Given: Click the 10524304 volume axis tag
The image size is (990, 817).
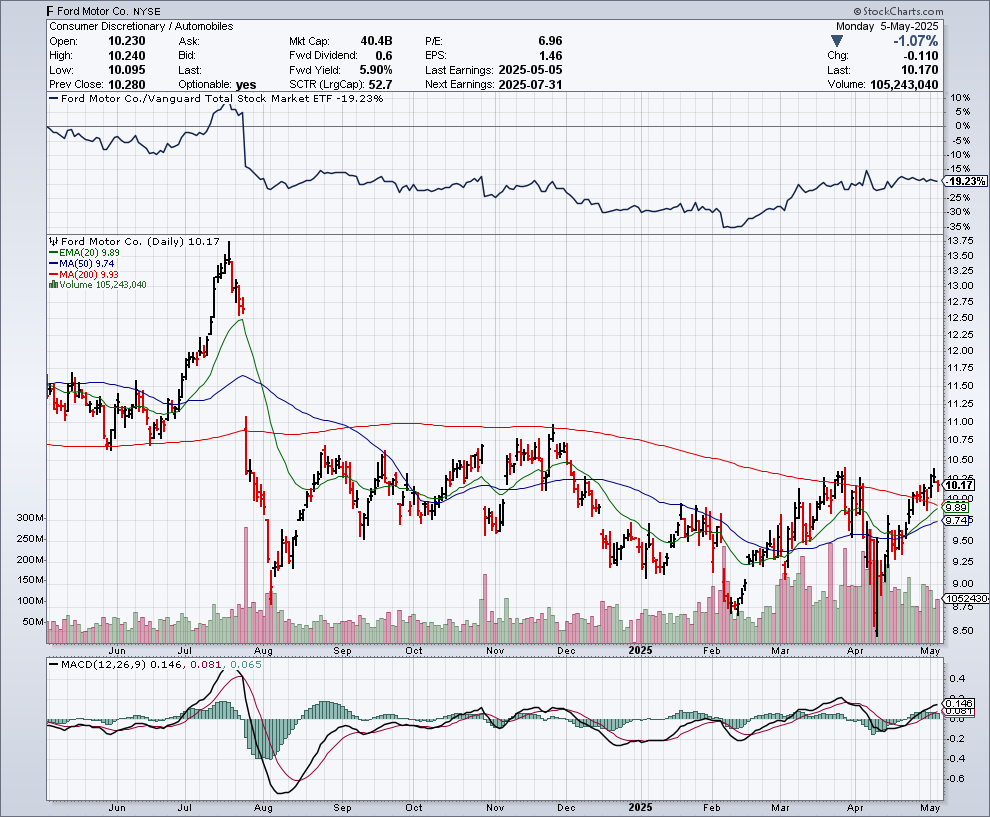Looking at the screenshot, I should tap(966, 599).
